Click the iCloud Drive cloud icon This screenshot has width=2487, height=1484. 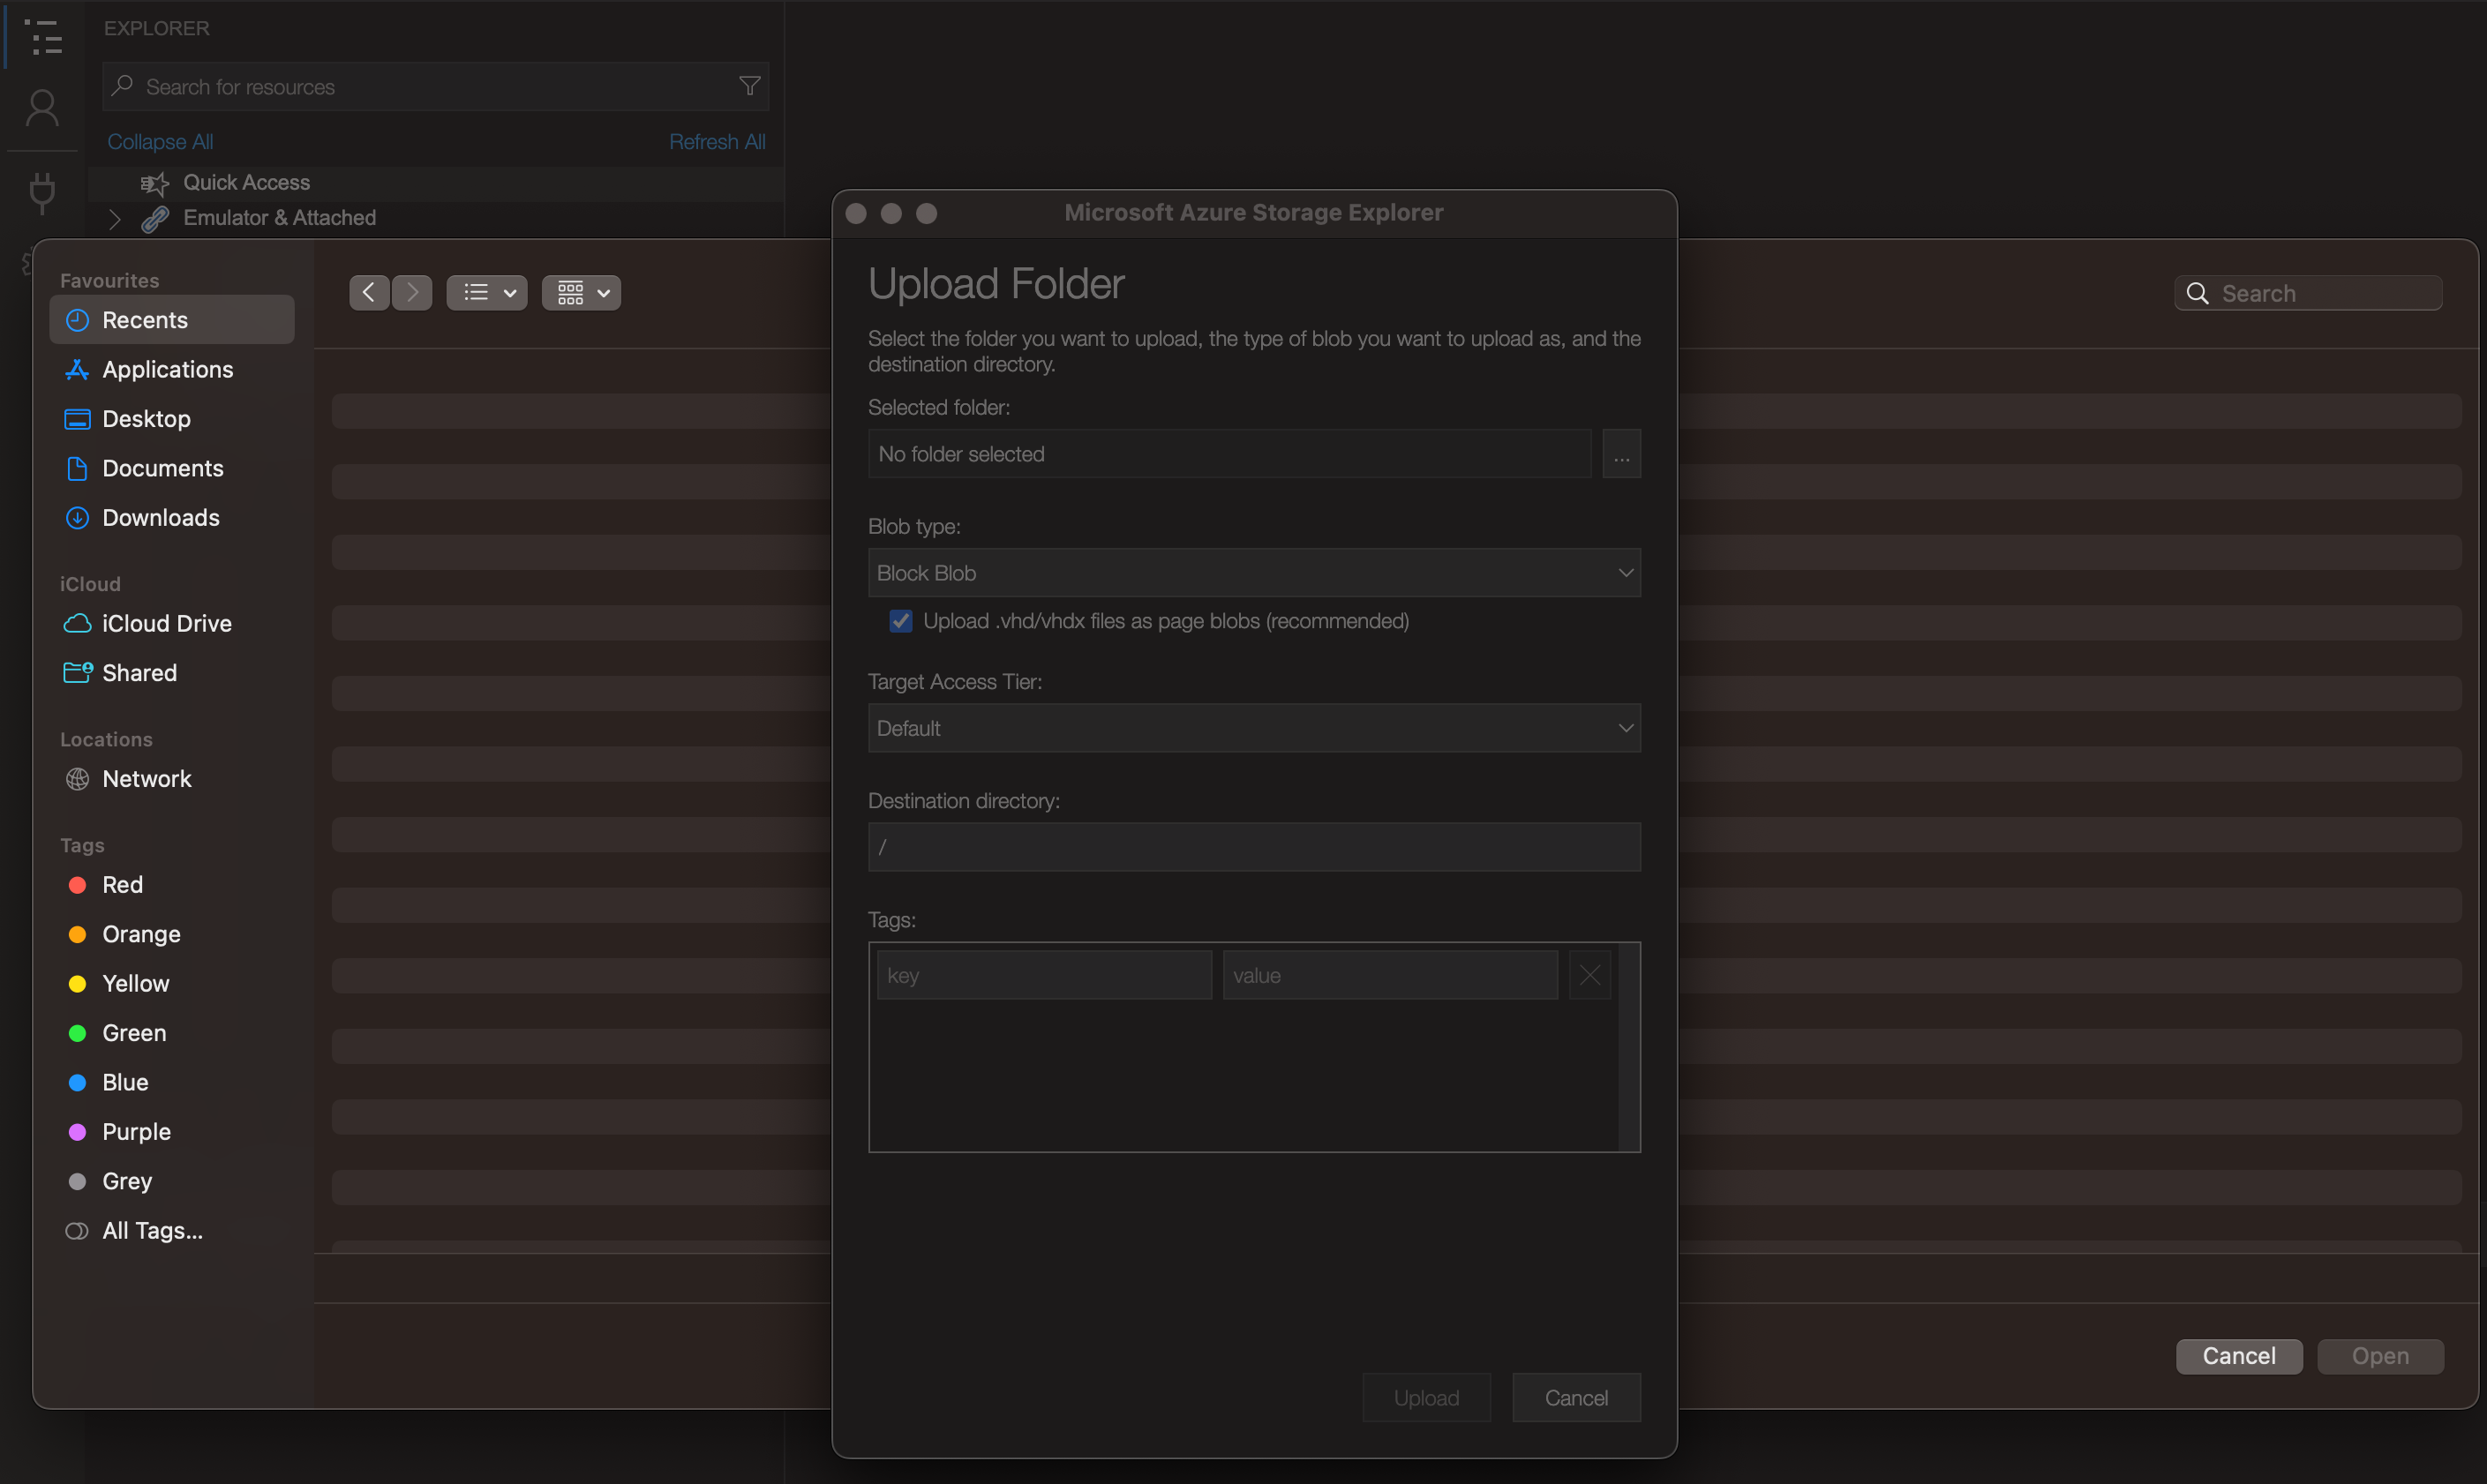[x=77, y=623]
